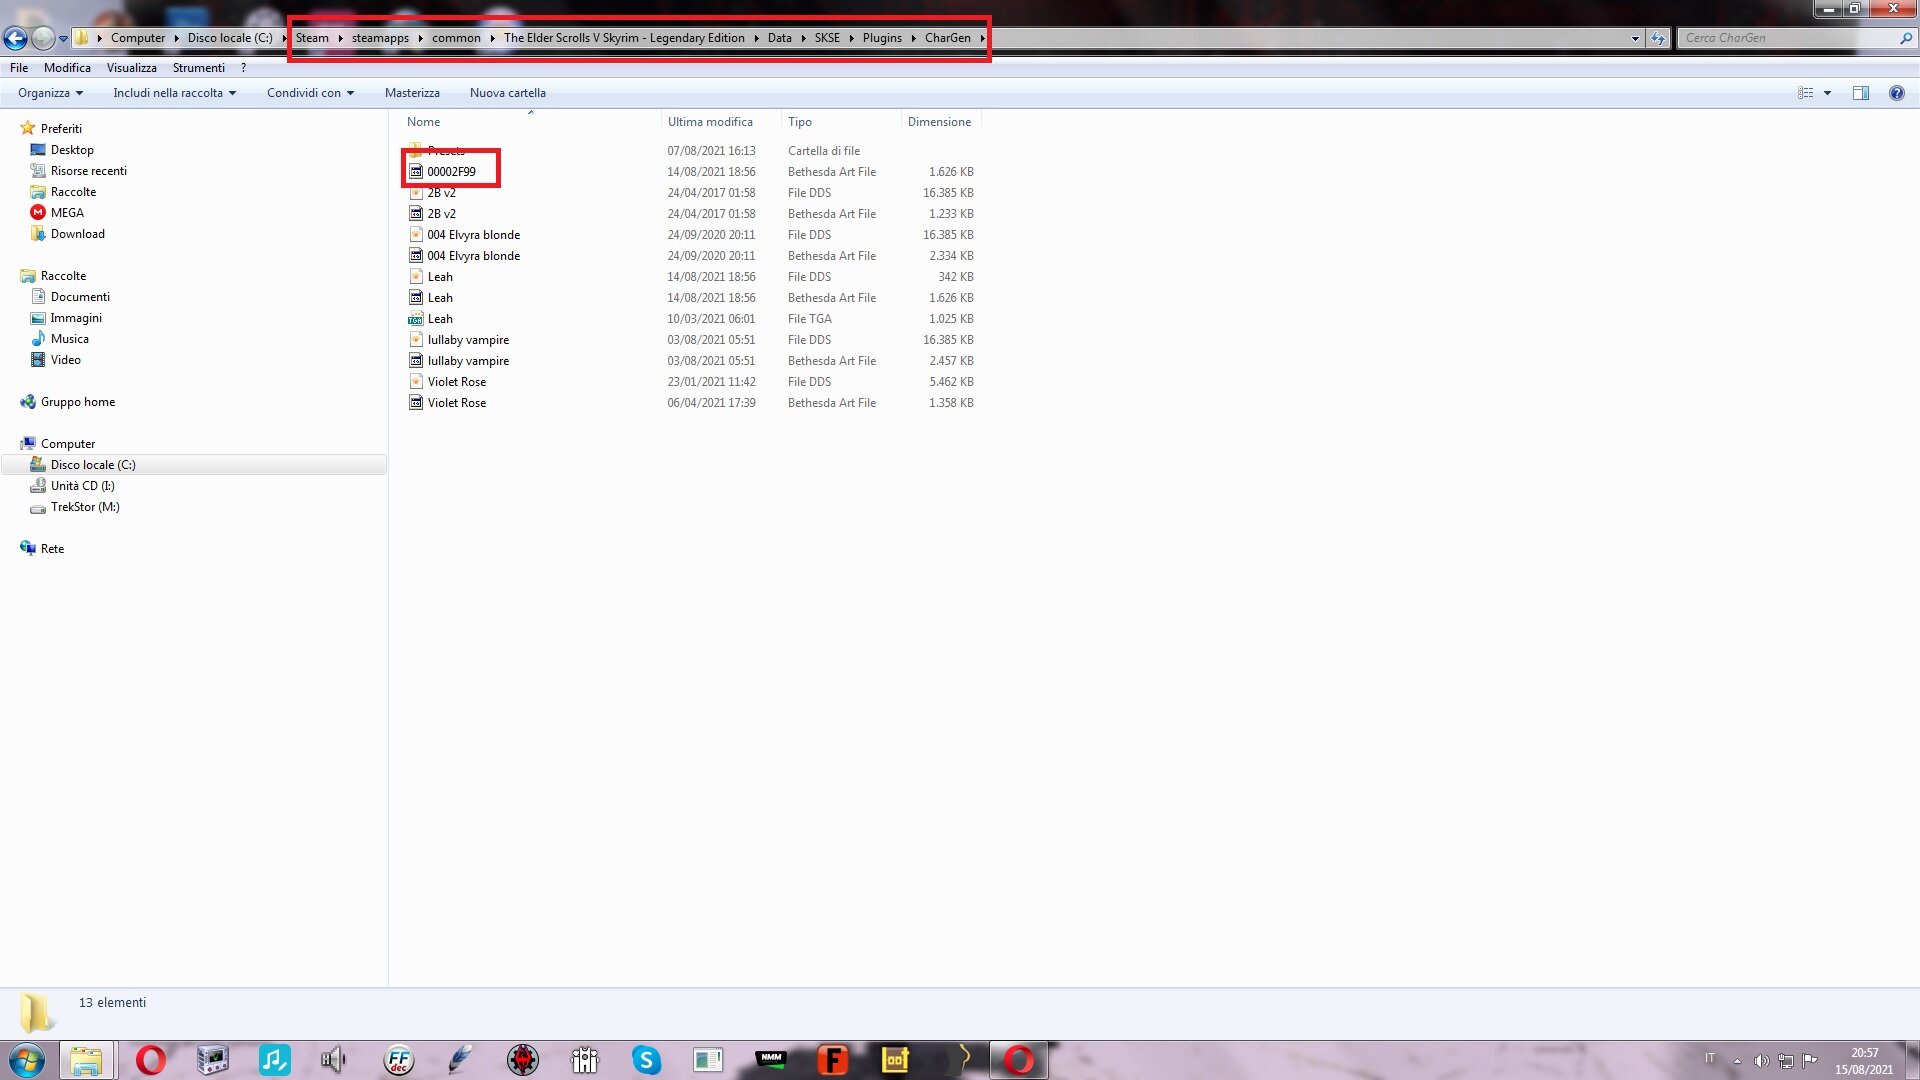The image size is (1920, 1080).
Task: Open the Organizza dropdown
Action: (x=50, y=93)
